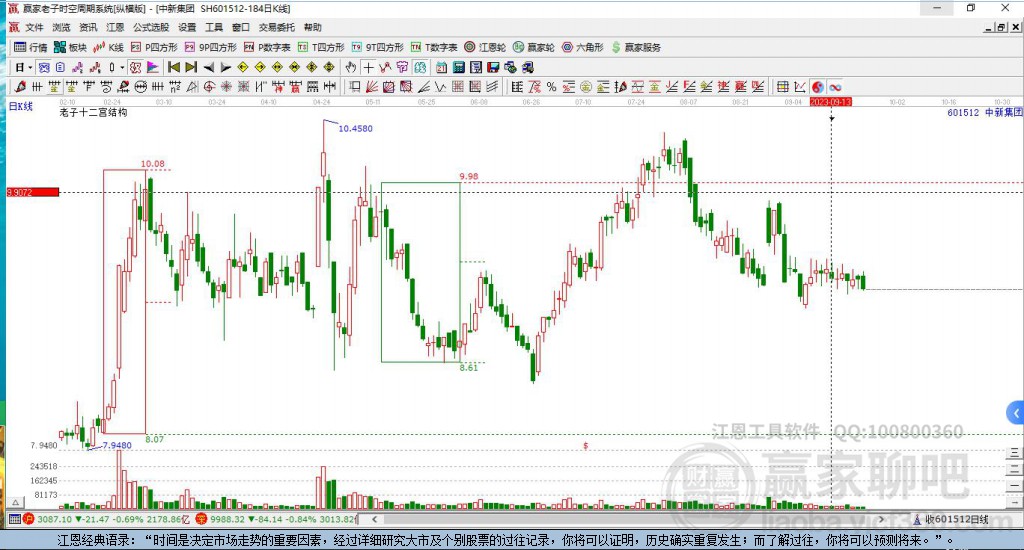
Task: Click the colored grid table icon
Action: [x=782, y=86]
